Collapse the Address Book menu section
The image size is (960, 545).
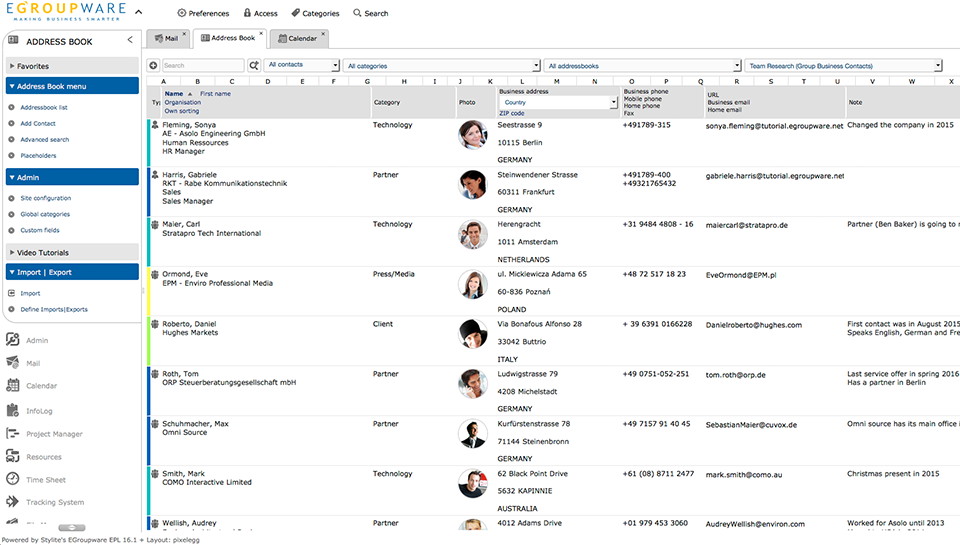pos(72,86)
